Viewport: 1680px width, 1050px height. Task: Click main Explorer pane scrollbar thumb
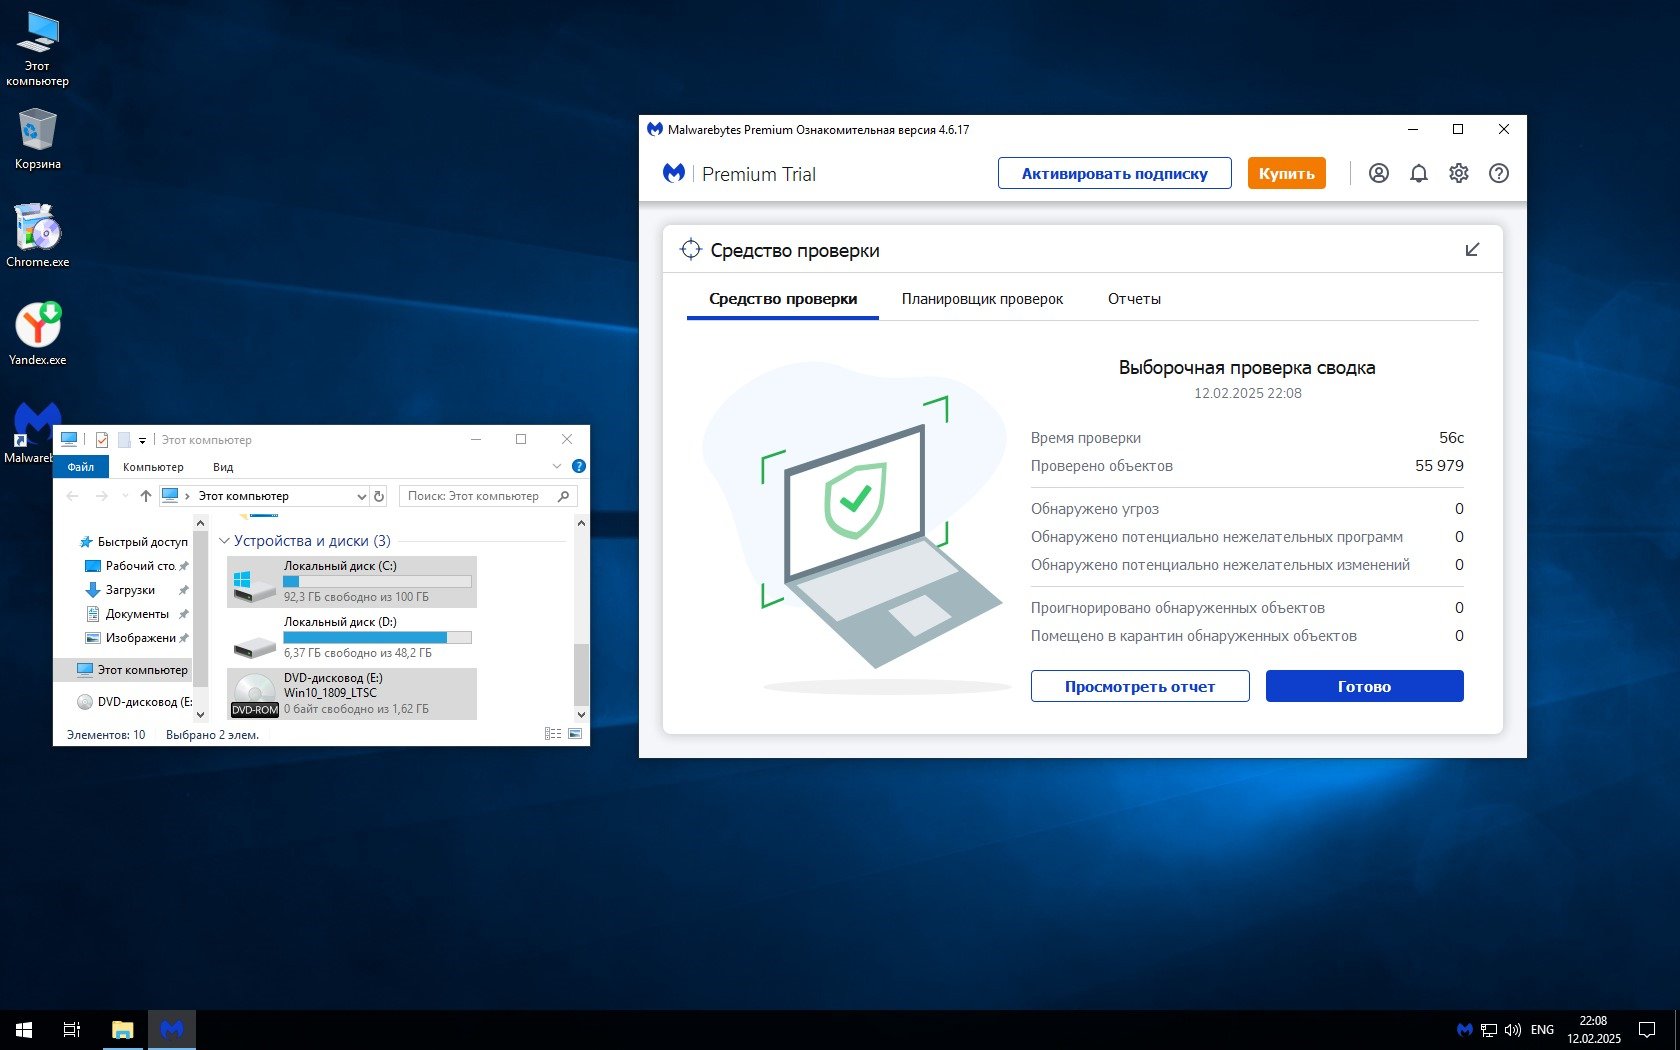click(x=581, y=675)
